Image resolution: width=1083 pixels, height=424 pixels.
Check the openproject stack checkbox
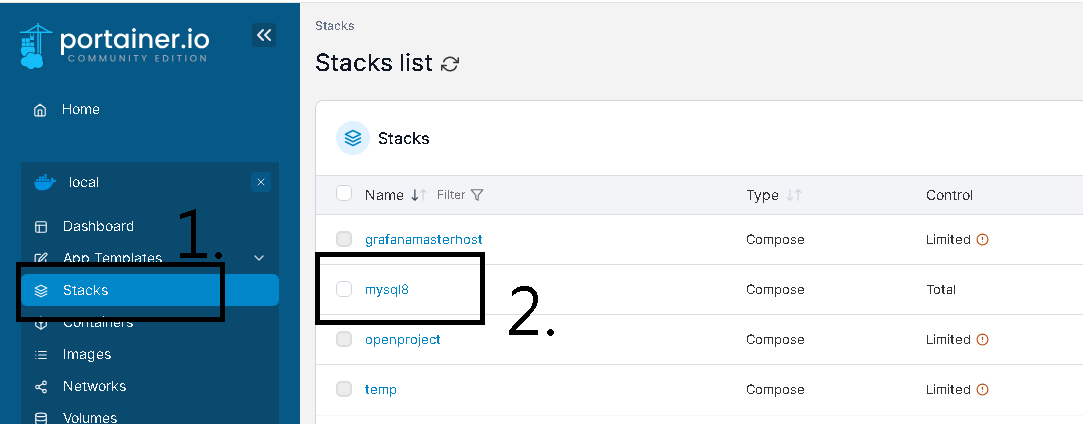344,339
